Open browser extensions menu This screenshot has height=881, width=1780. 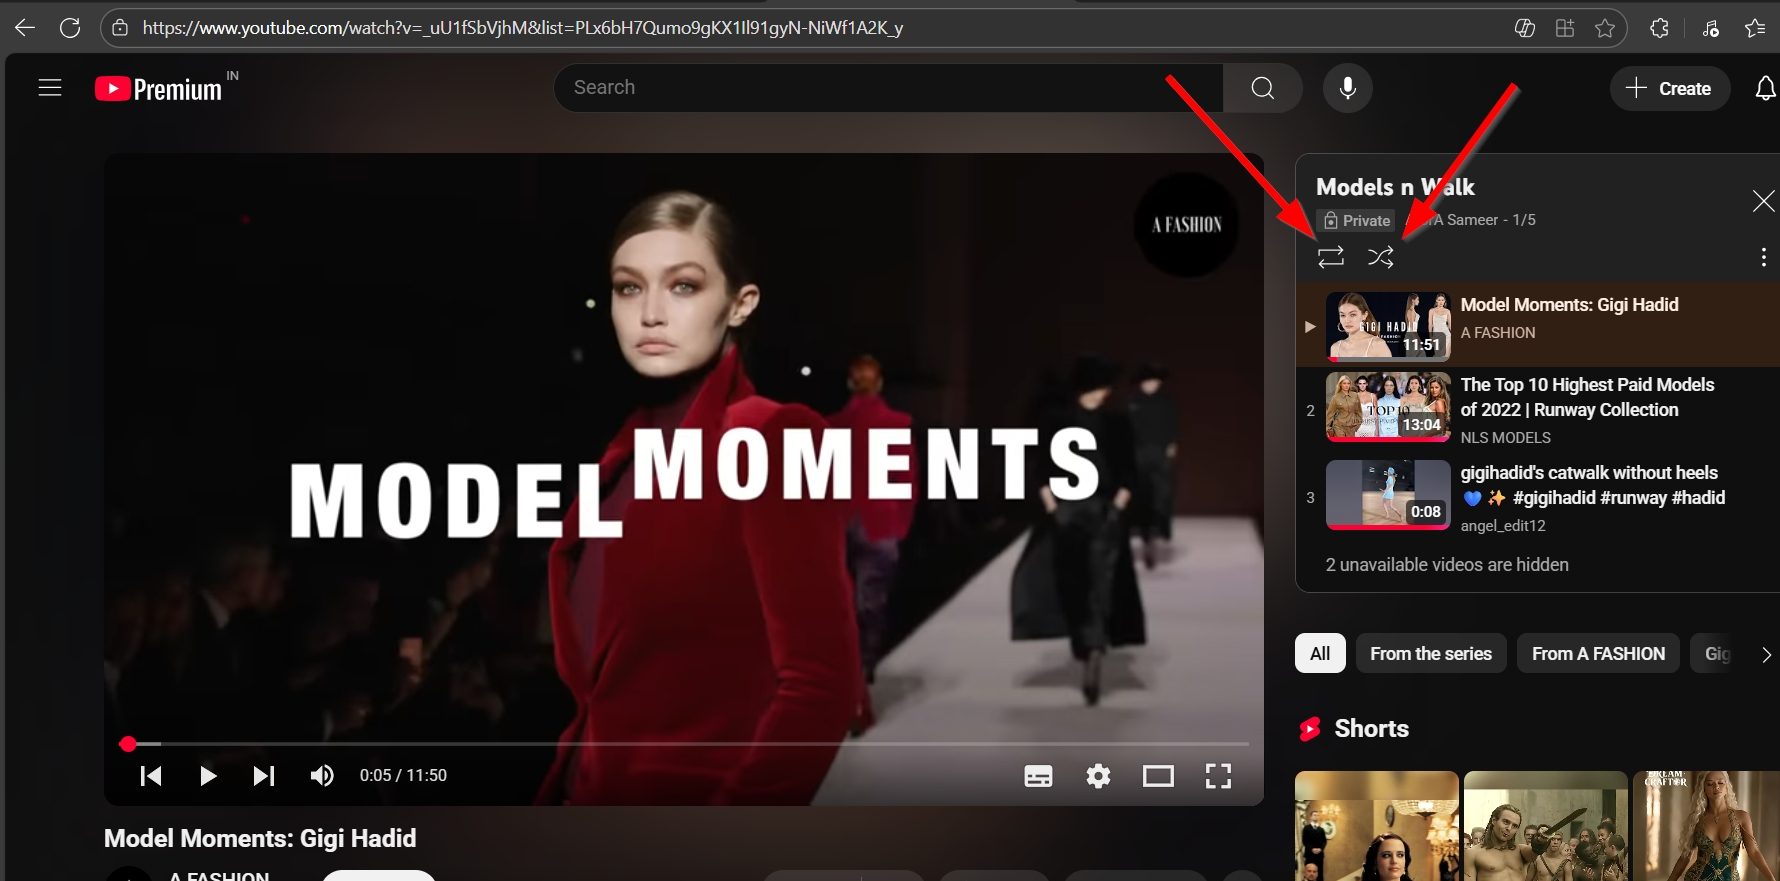pos(1659,28)
